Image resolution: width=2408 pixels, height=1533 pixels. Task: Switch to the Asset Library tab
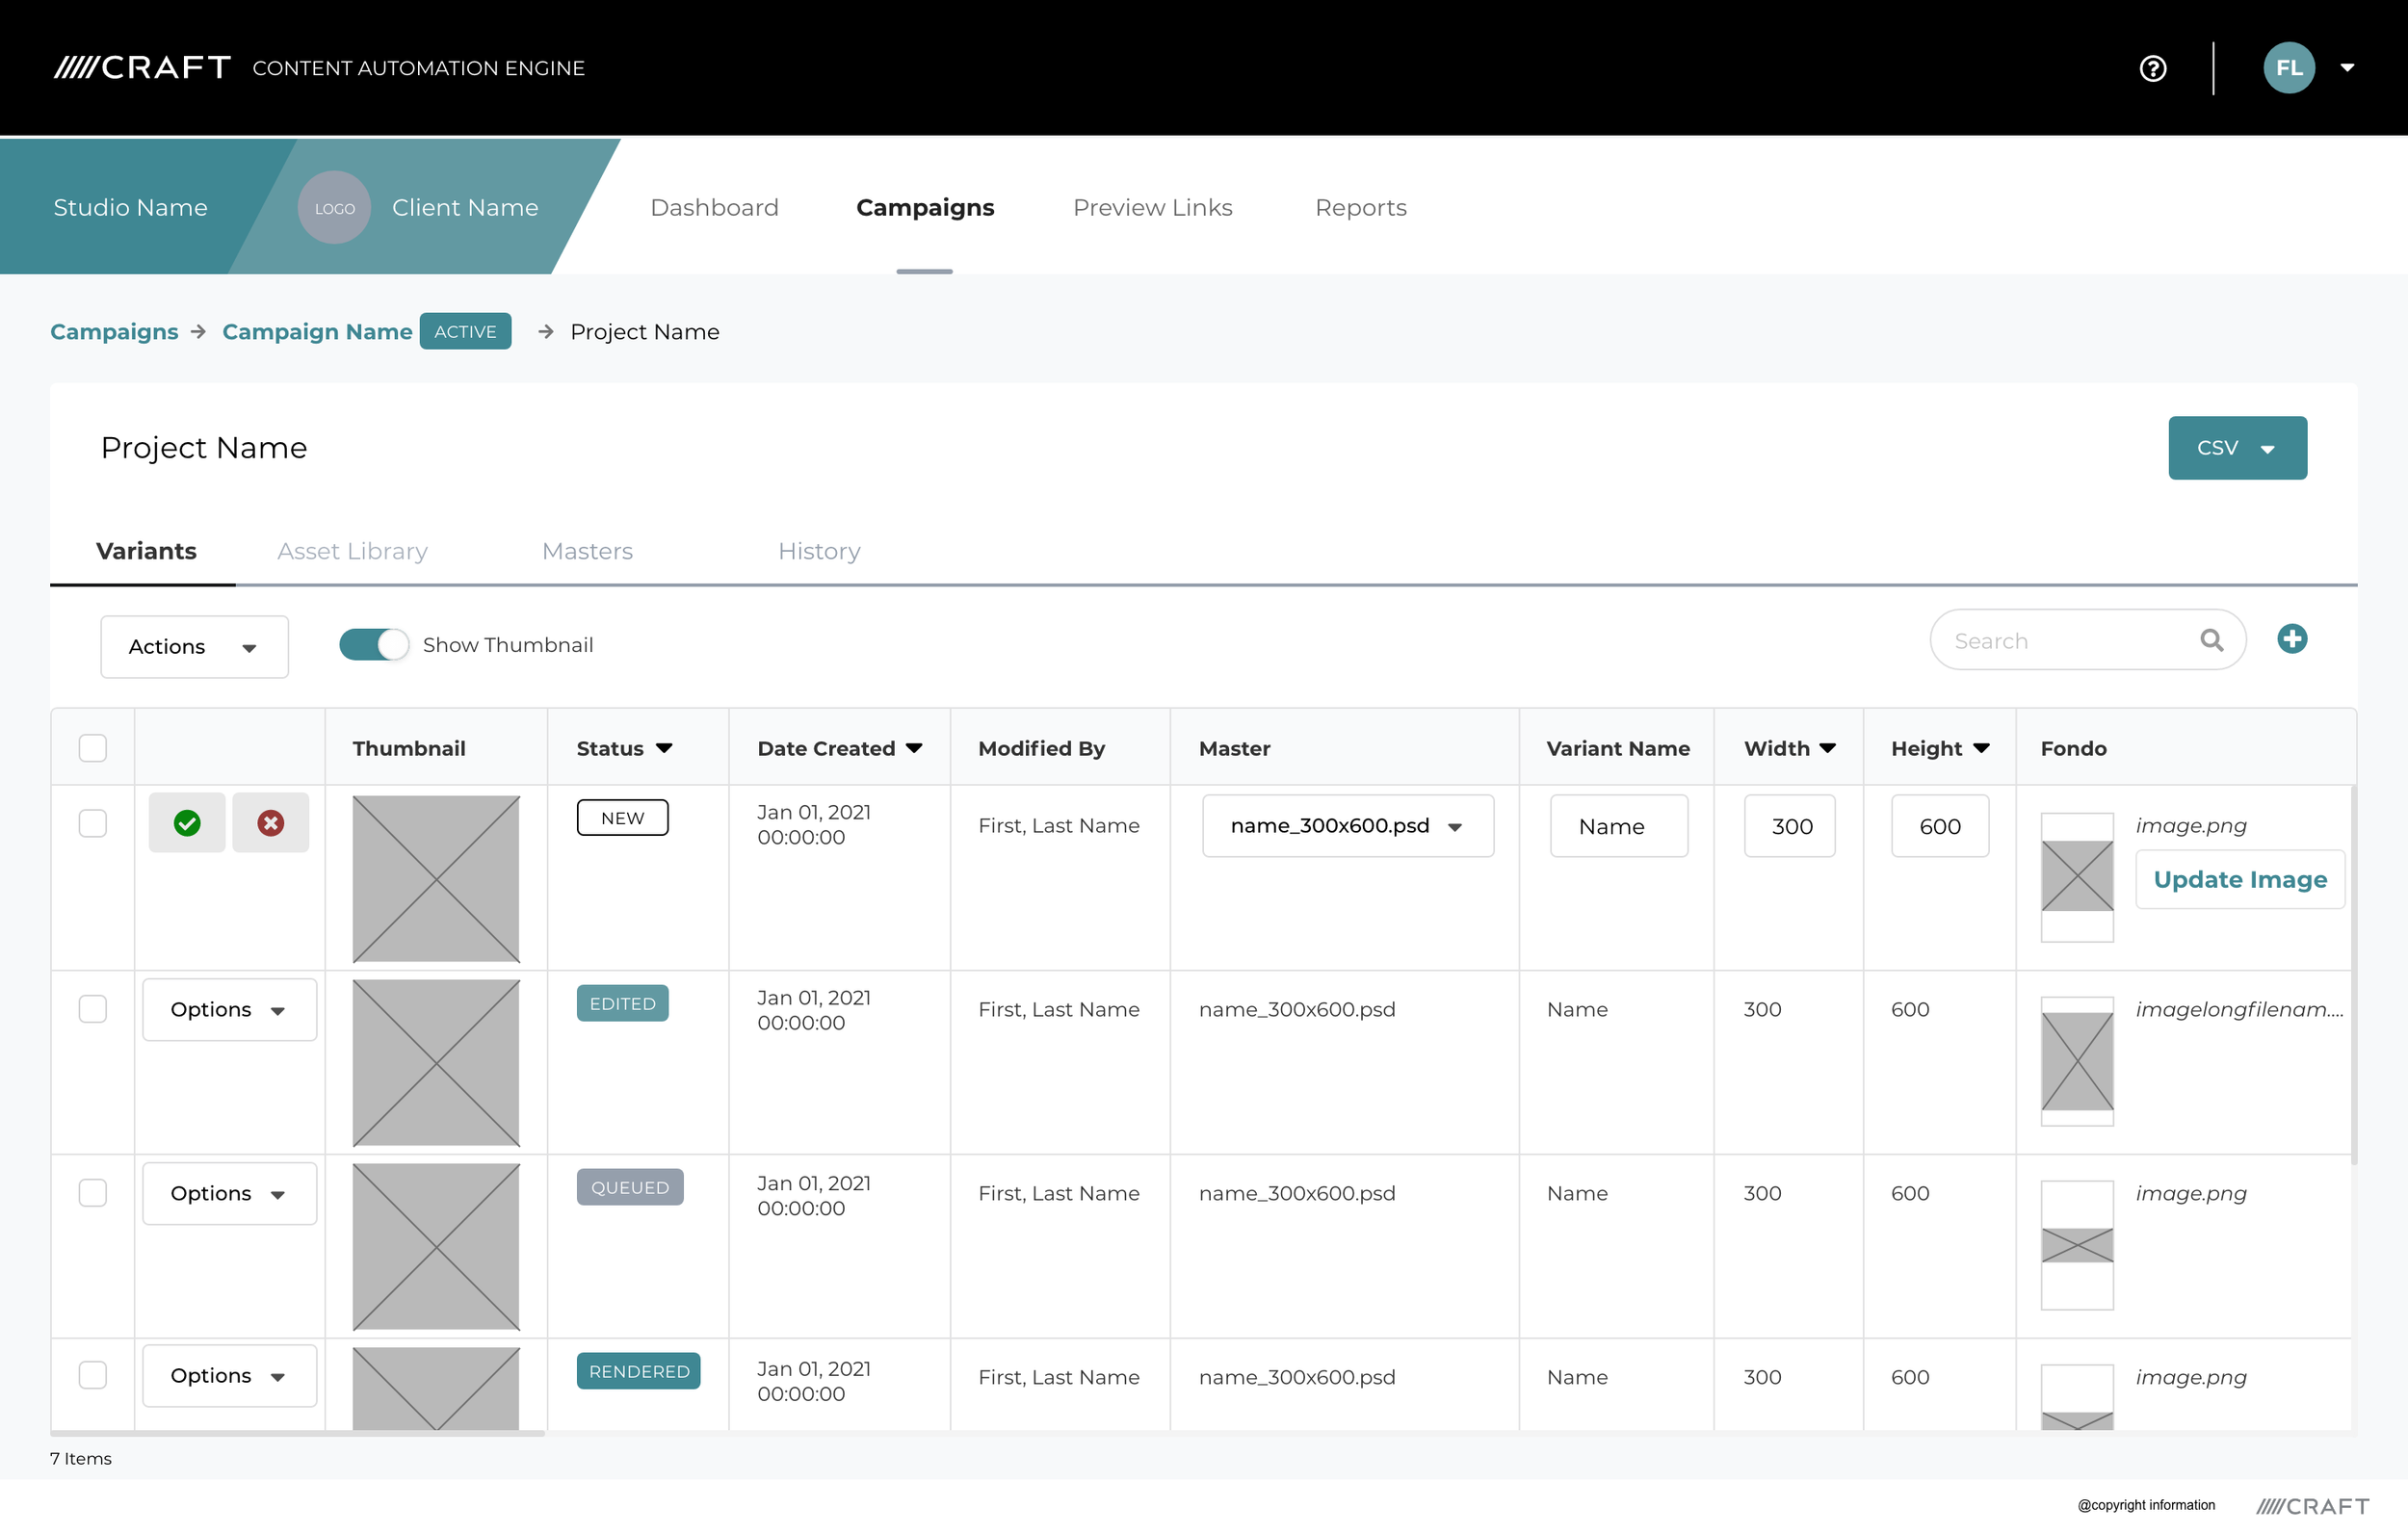coord(352,551)
